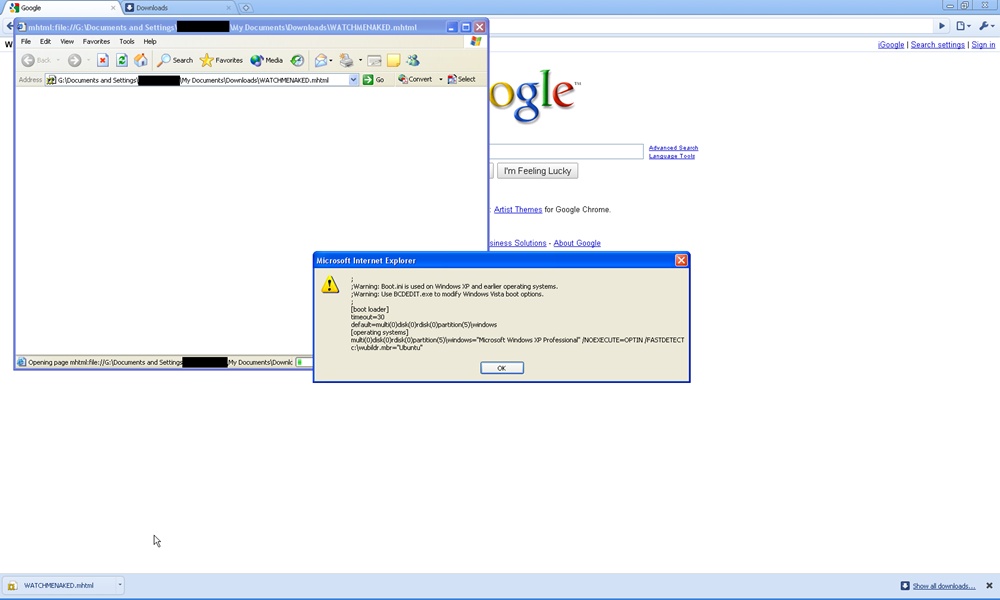
Task: Open Chrome's wrench settings menu
Action: pos(987,26)
